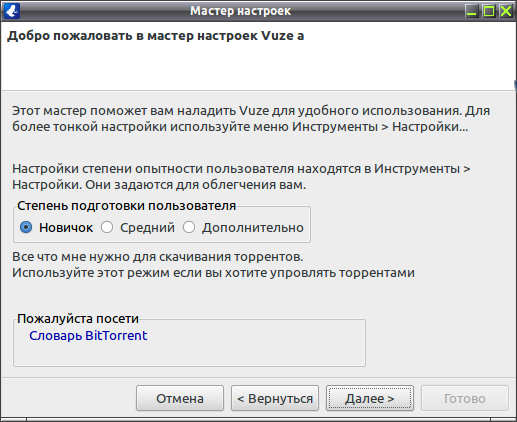Click the Степень подготовки пользователя group label
517x422 pixels.
pyautogui.click(x=126, y=206)
